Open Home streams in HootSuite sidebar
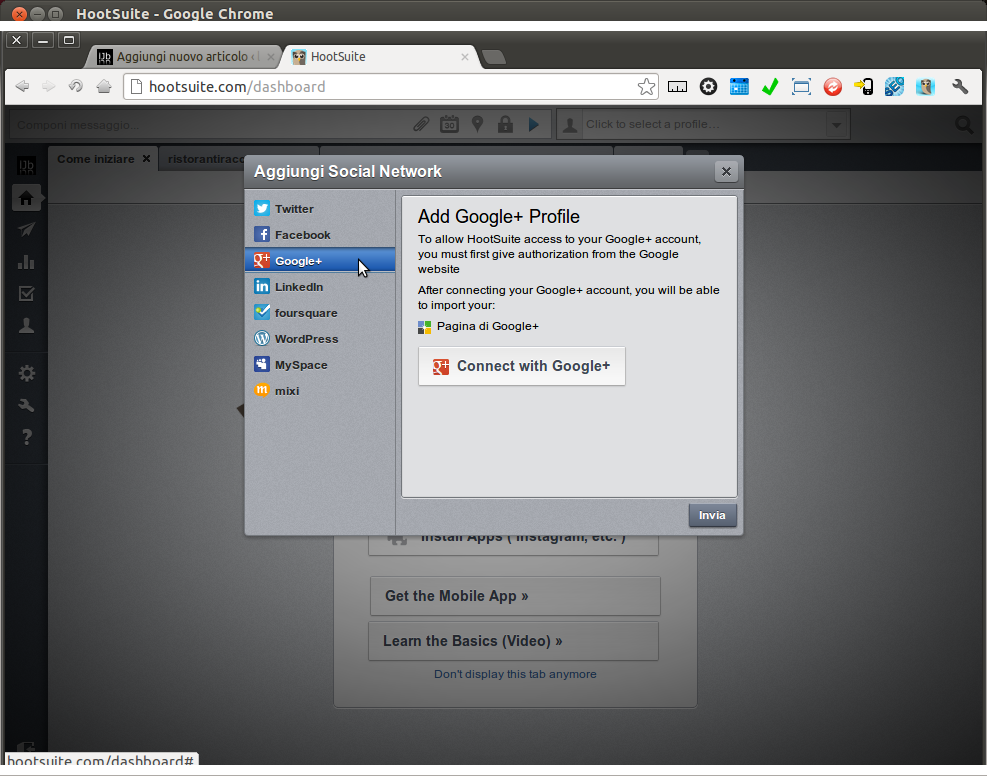The image size is (987, 776). pyautogui.click(x=26, y=198)
